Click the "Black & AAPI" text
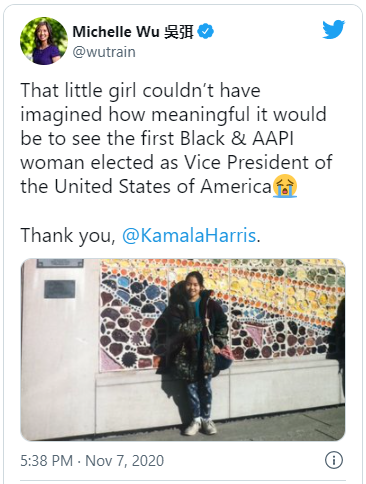366x484 pixels. coord(237,138)
